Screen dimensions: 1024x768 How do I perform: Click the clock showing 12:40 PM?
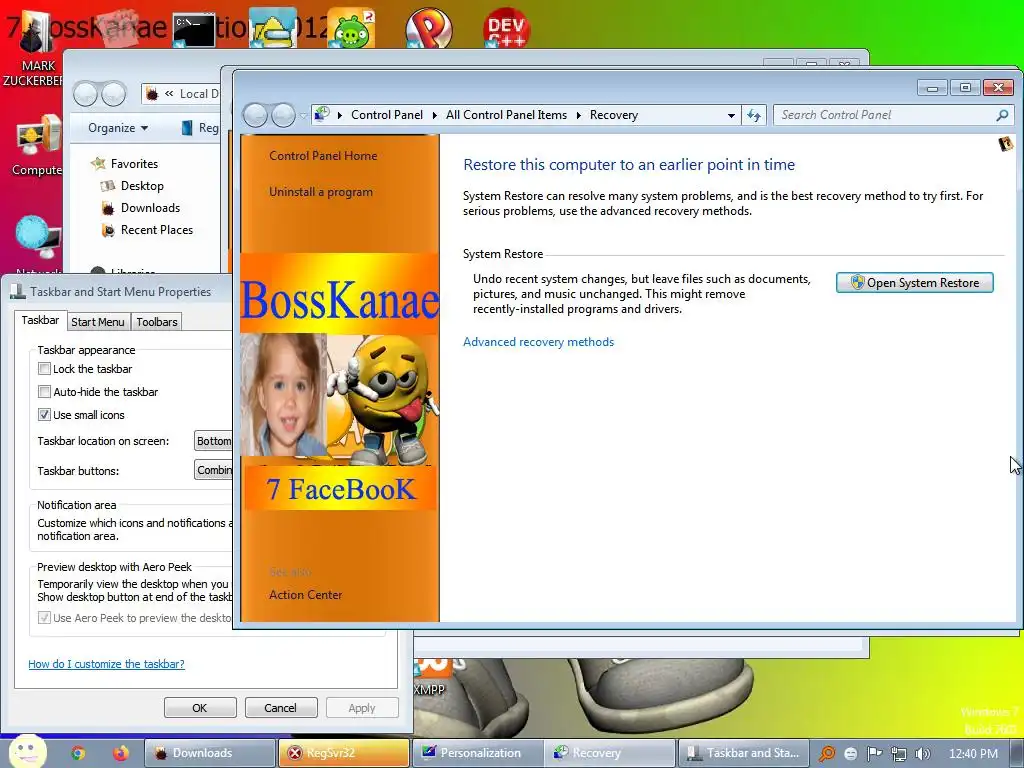click(x=973, y=754)
